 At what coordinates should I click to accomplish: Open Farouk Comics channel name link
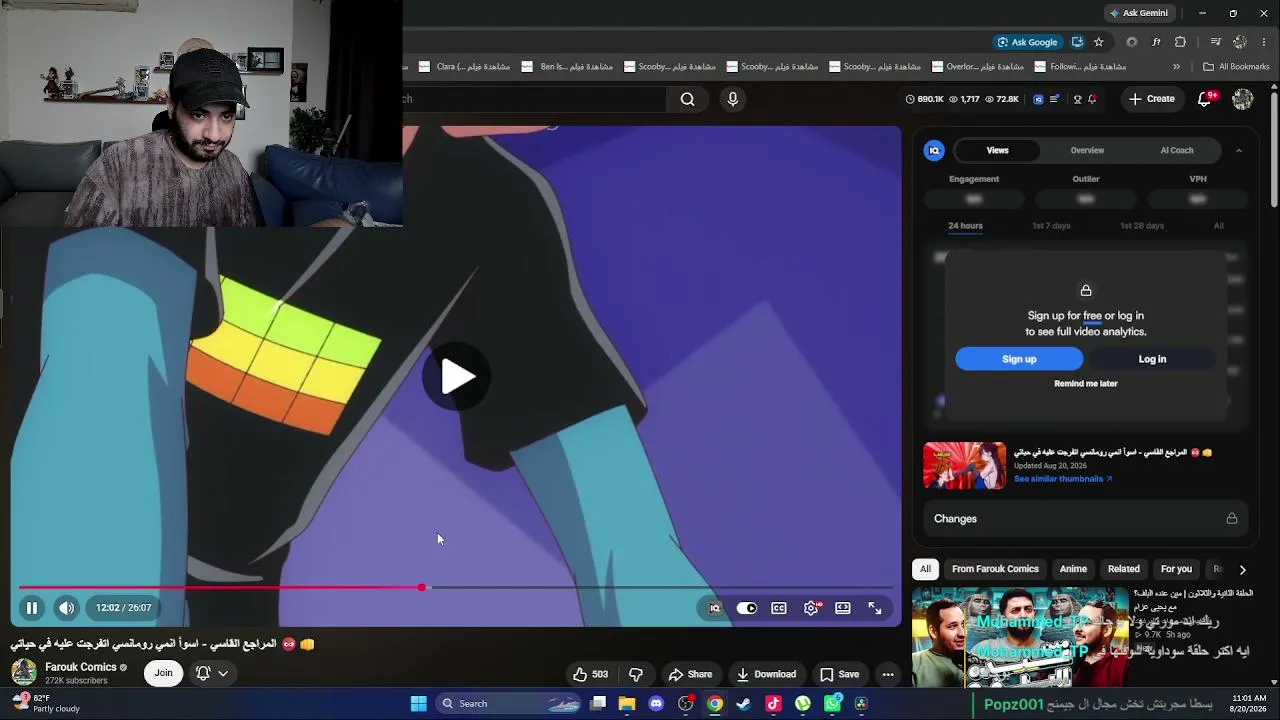[x=81, y=667]
